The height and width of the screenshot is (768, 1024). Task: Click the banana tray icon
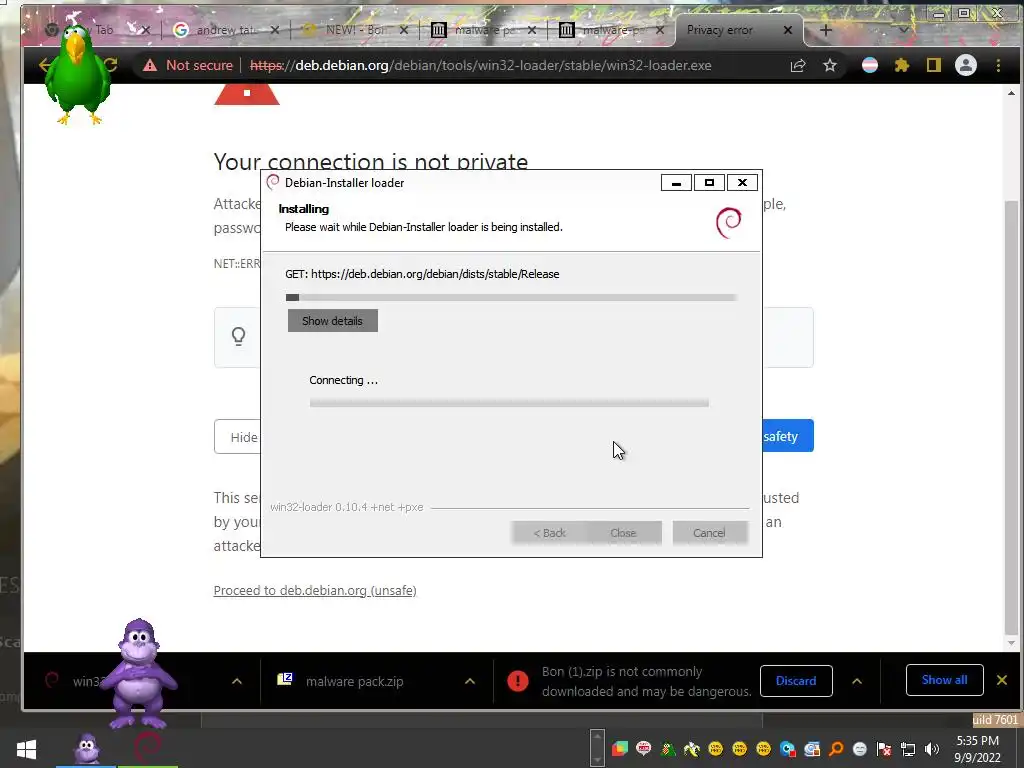[692, 749]
